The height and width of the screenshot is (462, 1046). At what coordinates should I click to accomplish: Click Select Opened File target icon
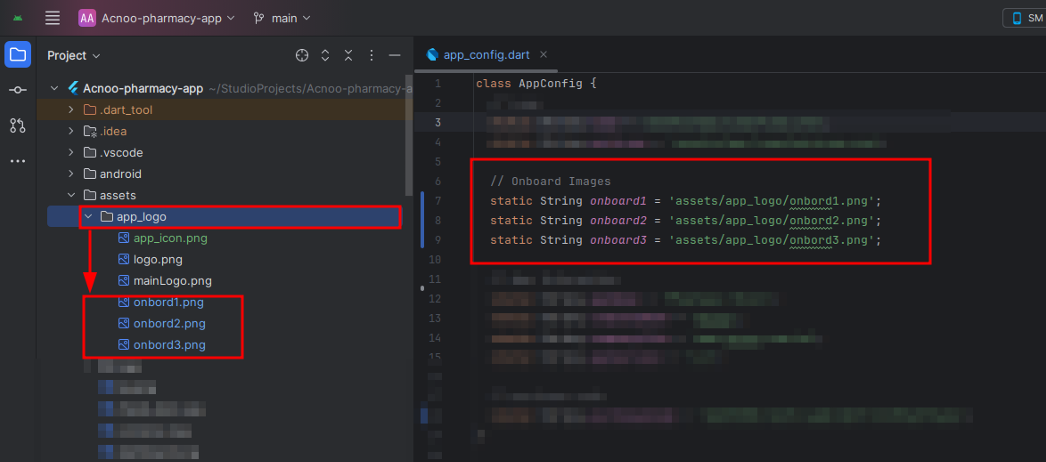[302, 55]
